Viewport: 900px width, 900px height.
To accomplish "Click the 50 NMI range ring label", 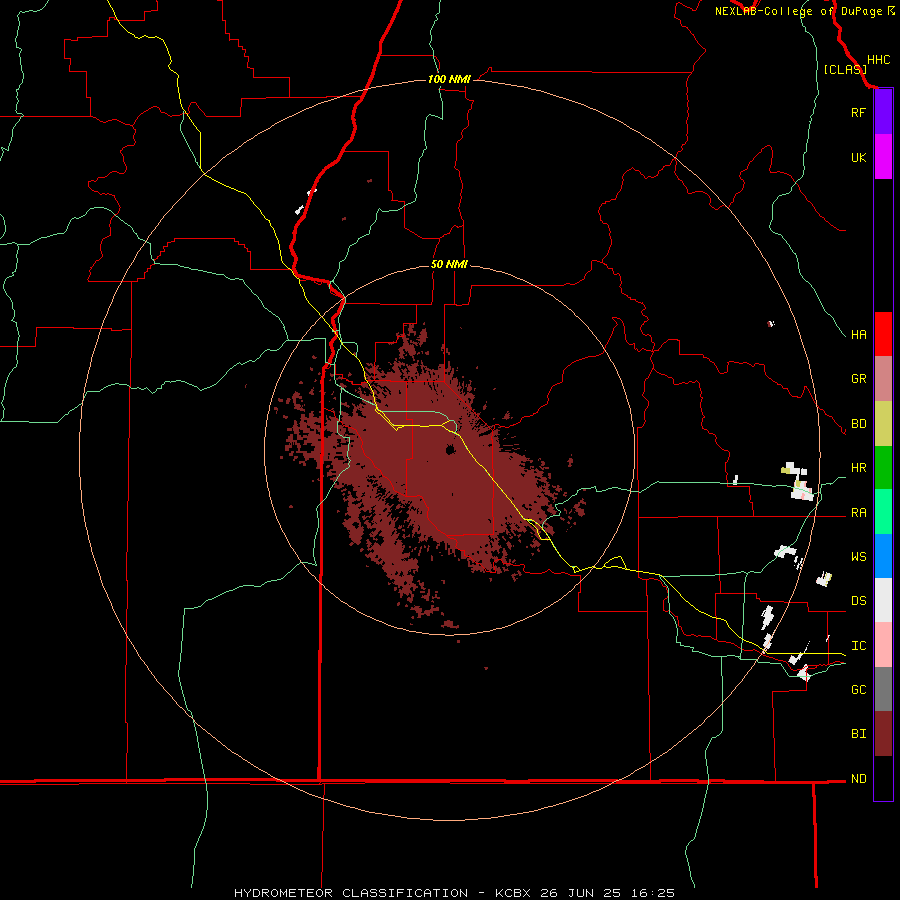I will click(x=449, y=264).
